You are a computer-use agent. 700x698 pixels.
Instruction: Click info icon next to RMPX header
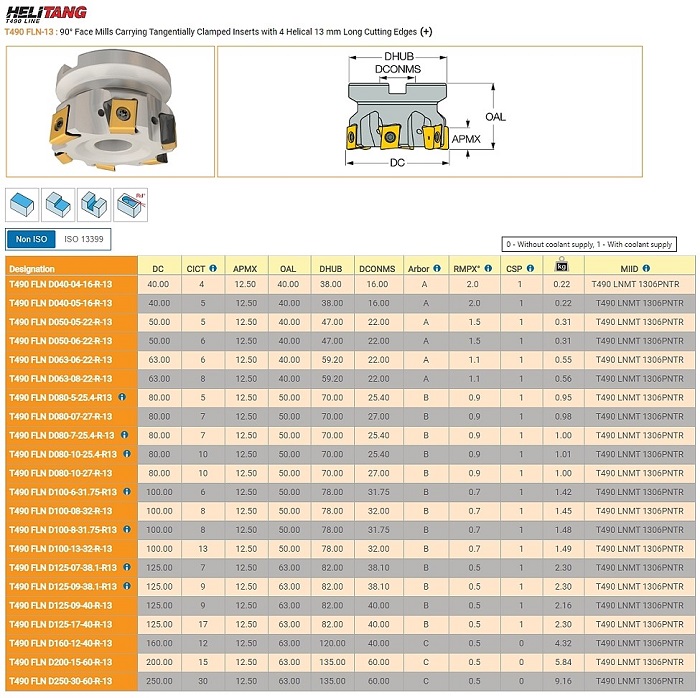(488, 268)
